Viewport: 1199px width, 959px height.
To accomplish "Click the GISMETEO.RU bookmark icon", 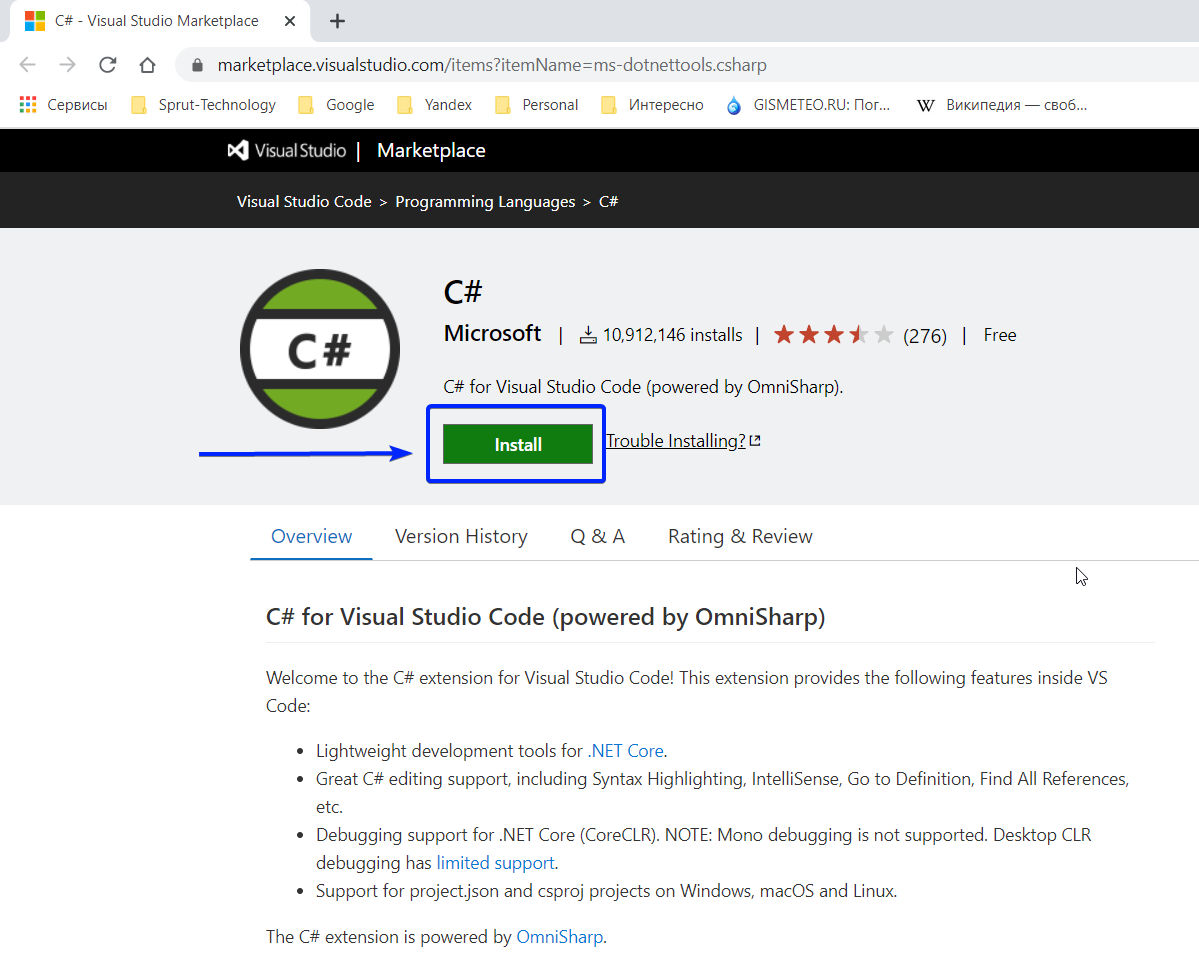I will (734, 104).
